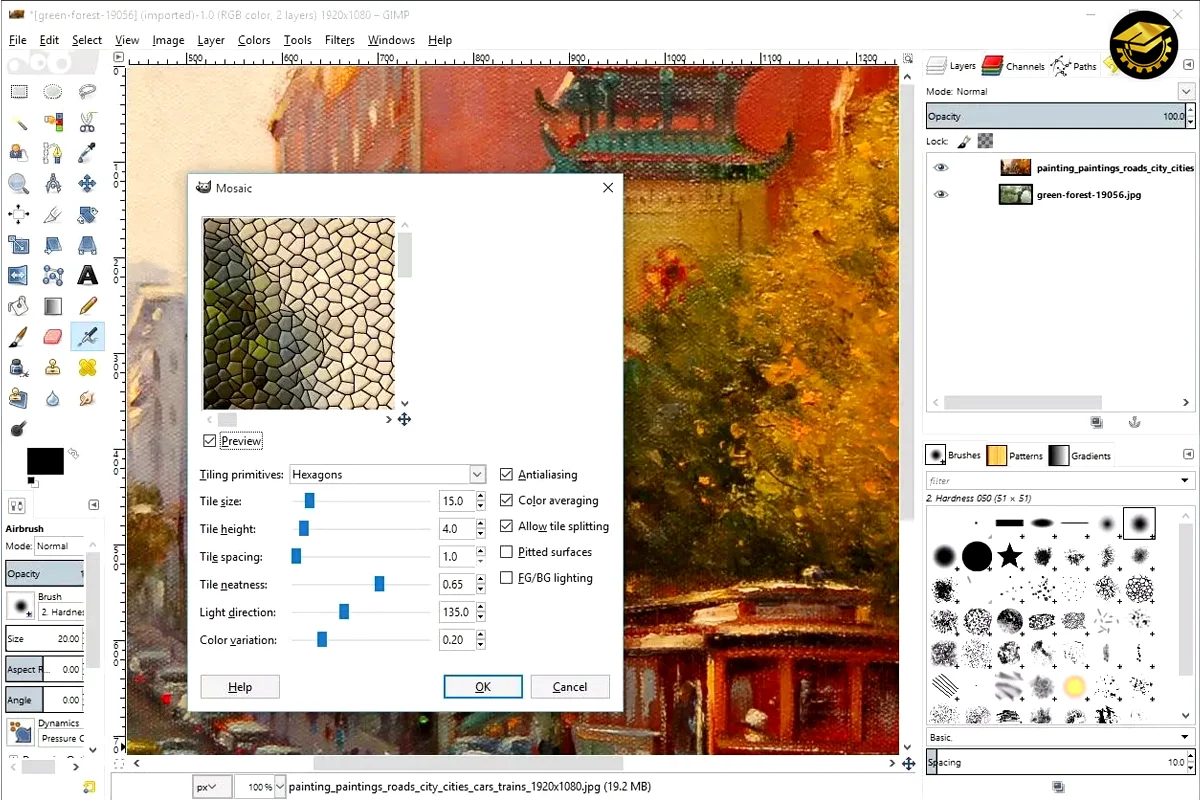Select the Ellipse Select tool
1200x800 pixels.
(53, 92)
